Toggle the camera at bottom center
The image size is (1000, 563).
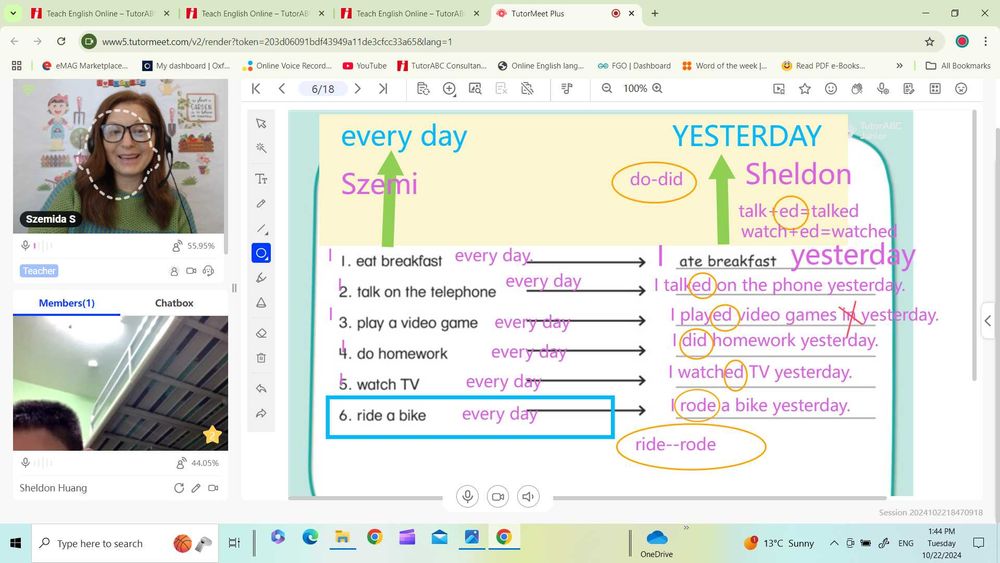point(498,496)
